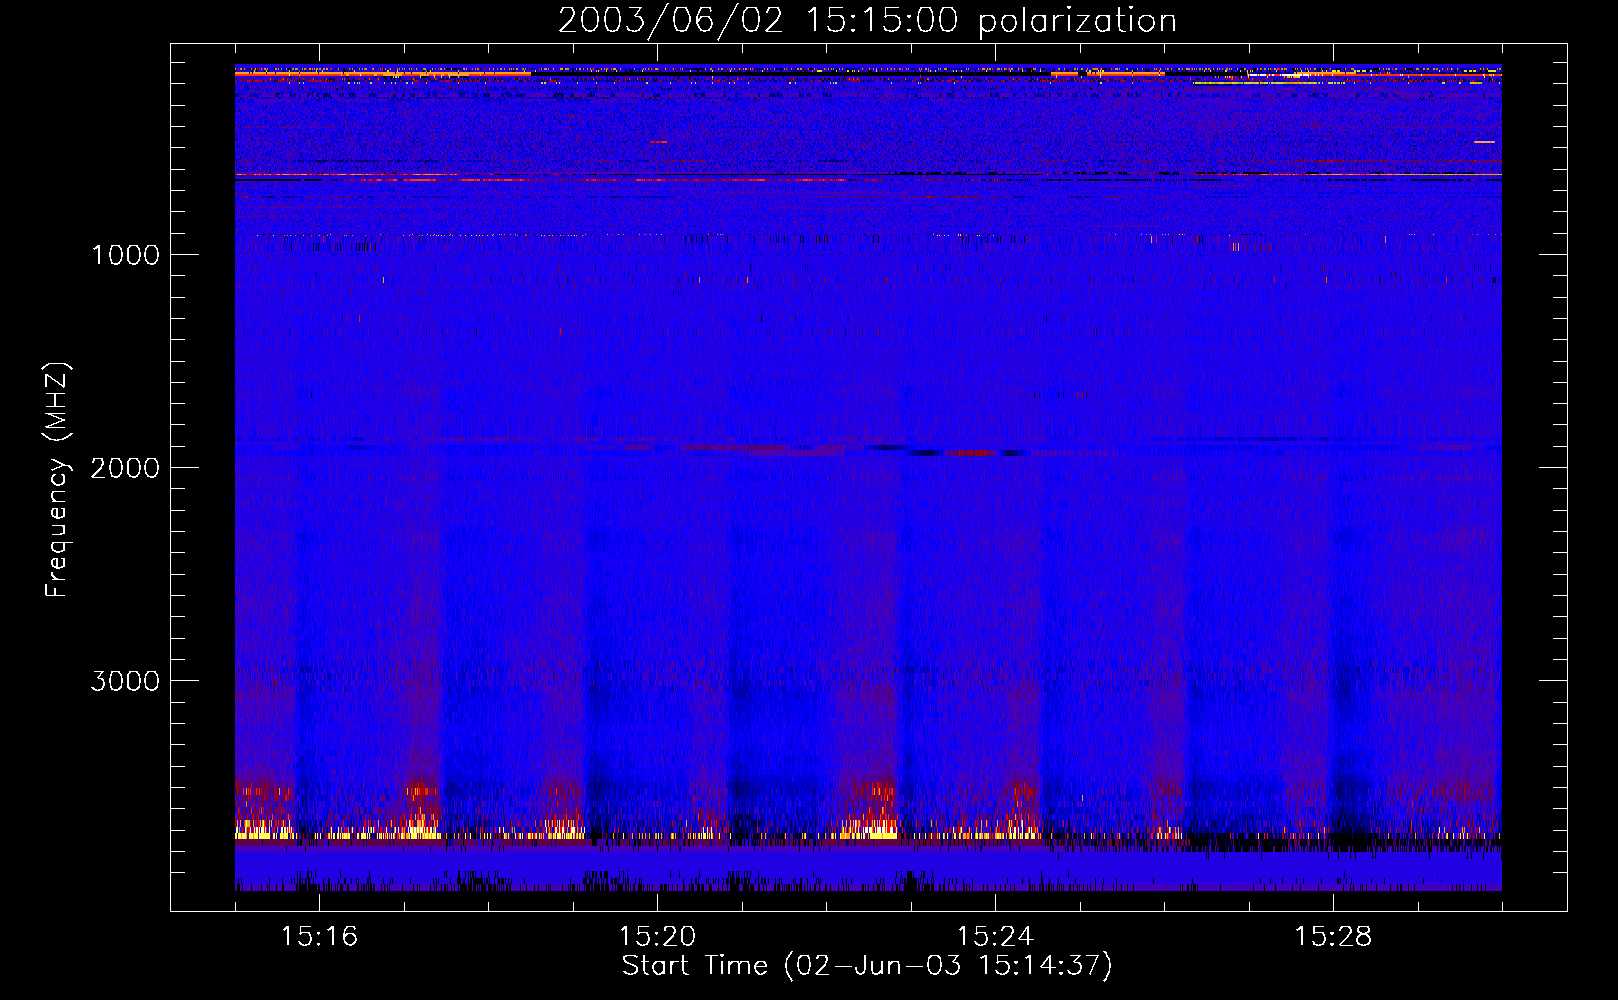Click the 3000 frequency tick label
The height and width of the screenshot is (1000, 1618).
[x=125, y=681]
